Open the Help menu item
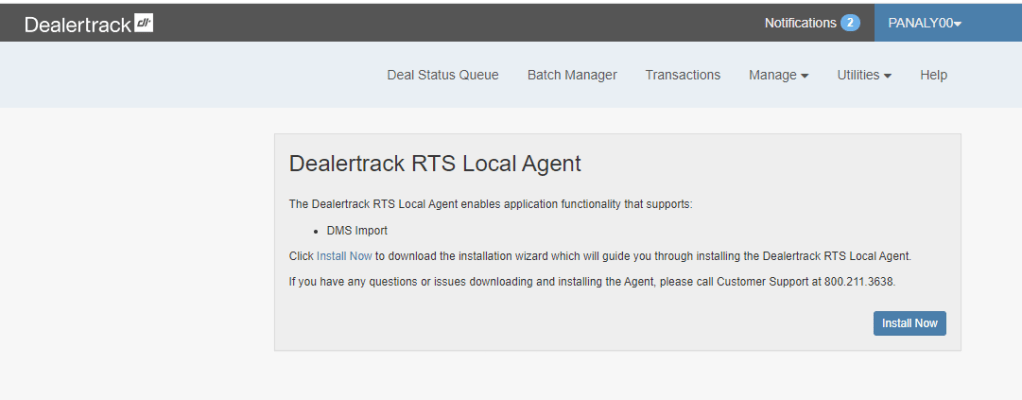This screenshot has width=1022, height=400. click(933, 75)
